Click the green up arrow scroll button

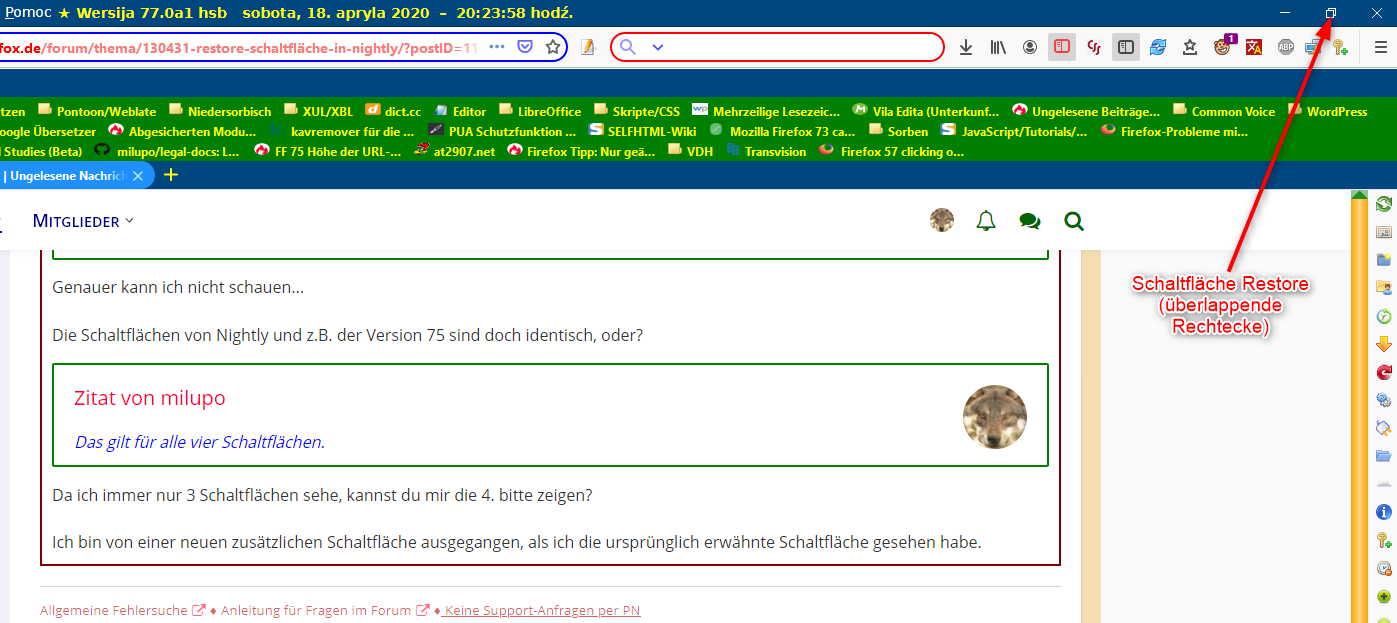1360,194
